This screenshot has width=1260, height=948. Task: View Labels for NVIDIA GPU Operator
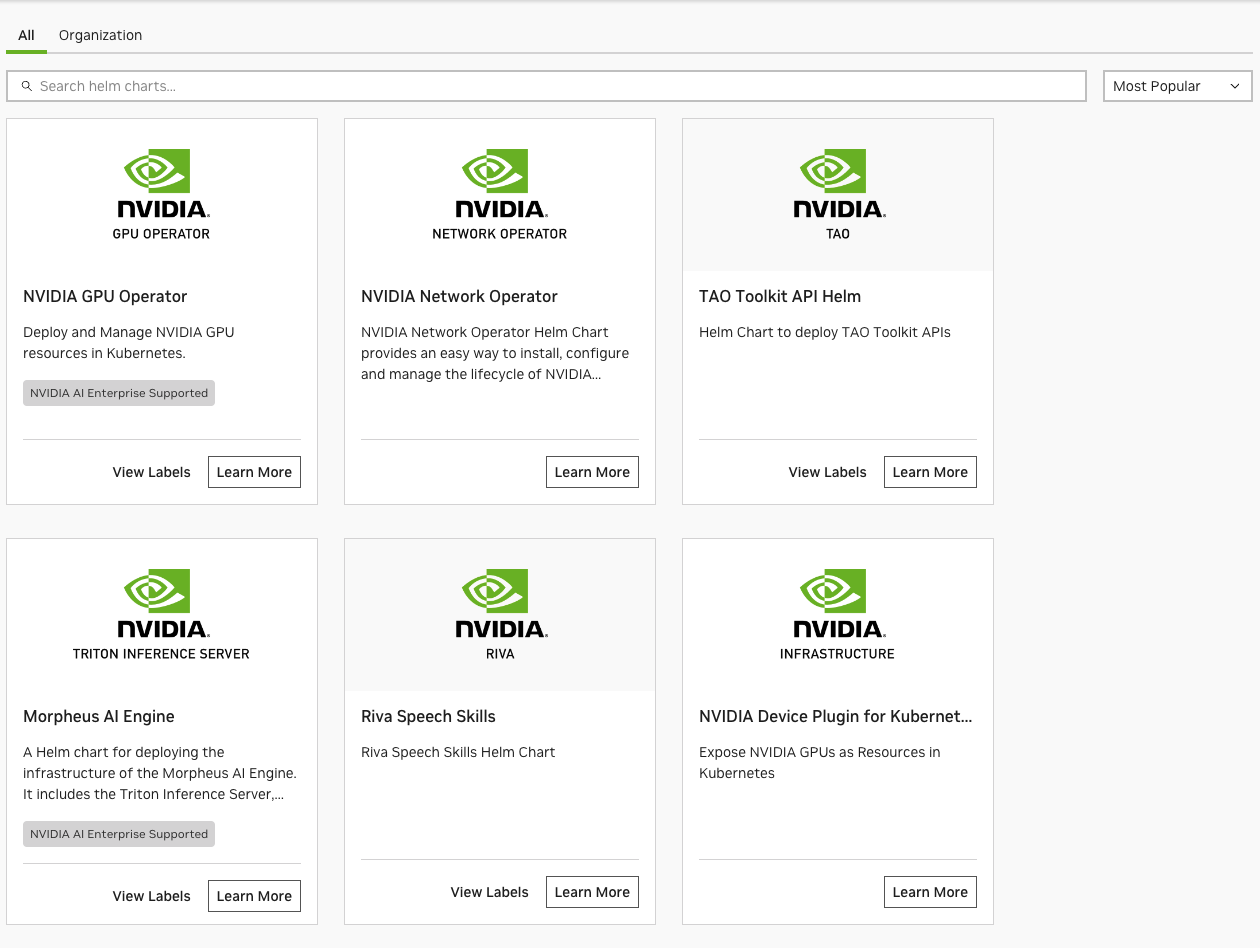pyautogui.click(x=151, y=472)
